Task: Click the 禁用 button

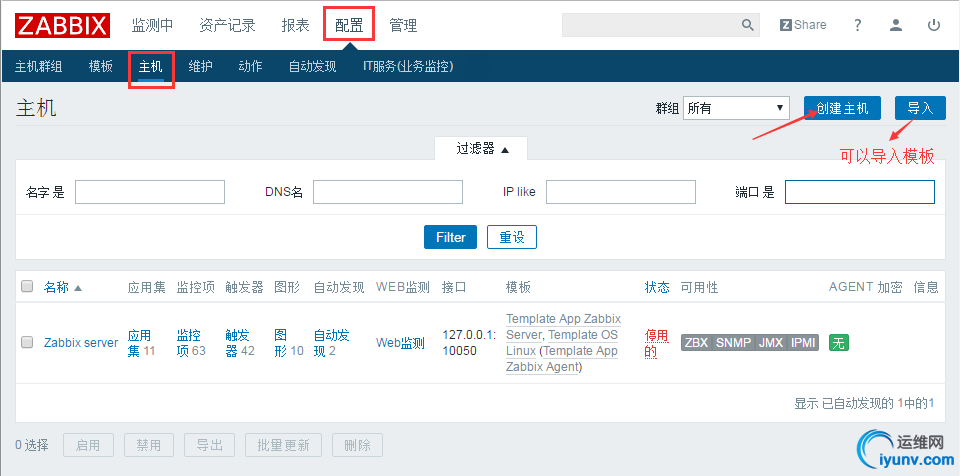Action: (x=149, y=445)
